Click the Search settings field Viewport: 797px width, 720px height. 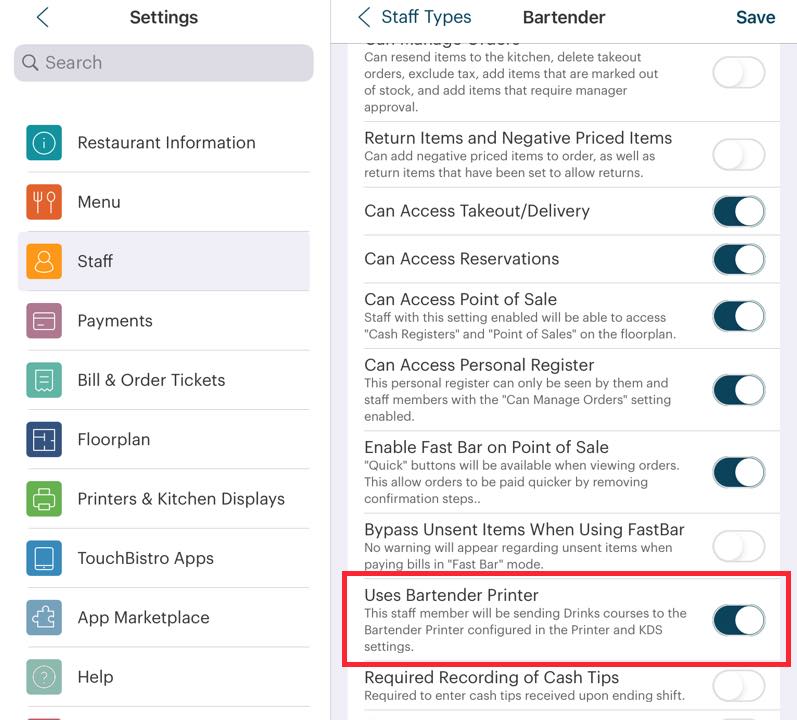coord(164,63)
